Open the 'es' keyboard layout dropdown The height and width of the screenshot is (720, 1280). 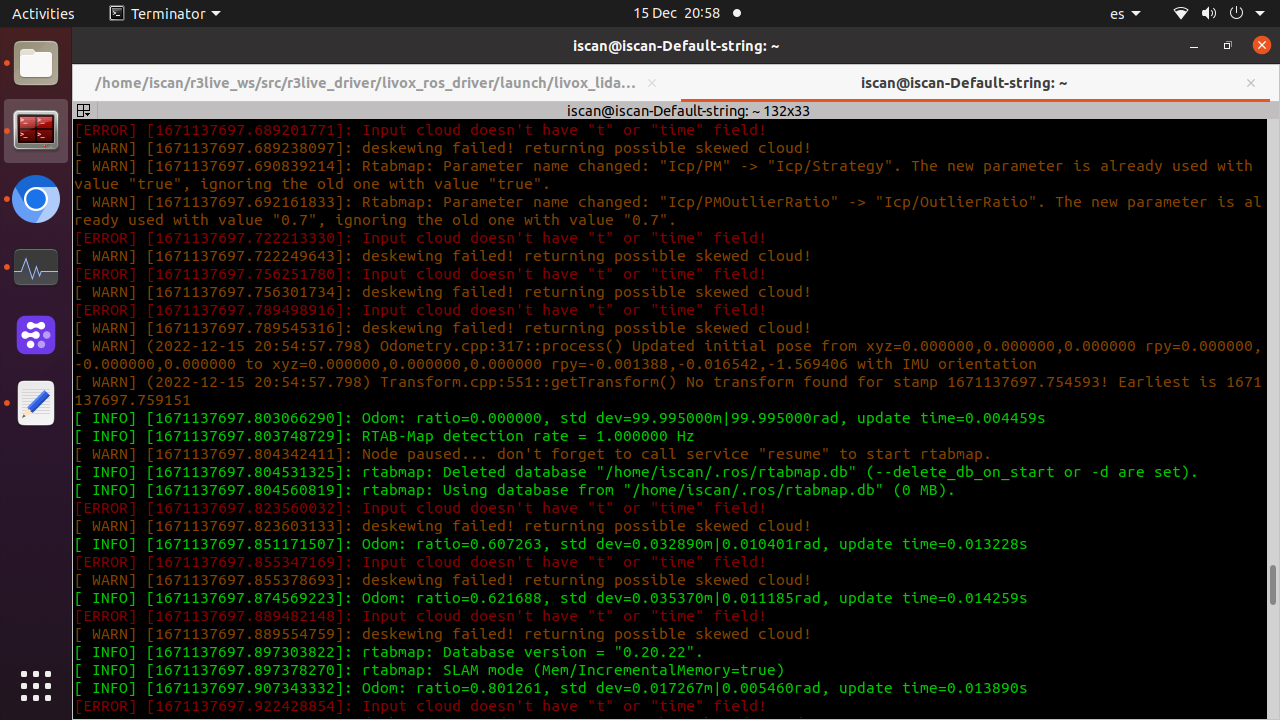[1126, 14]
